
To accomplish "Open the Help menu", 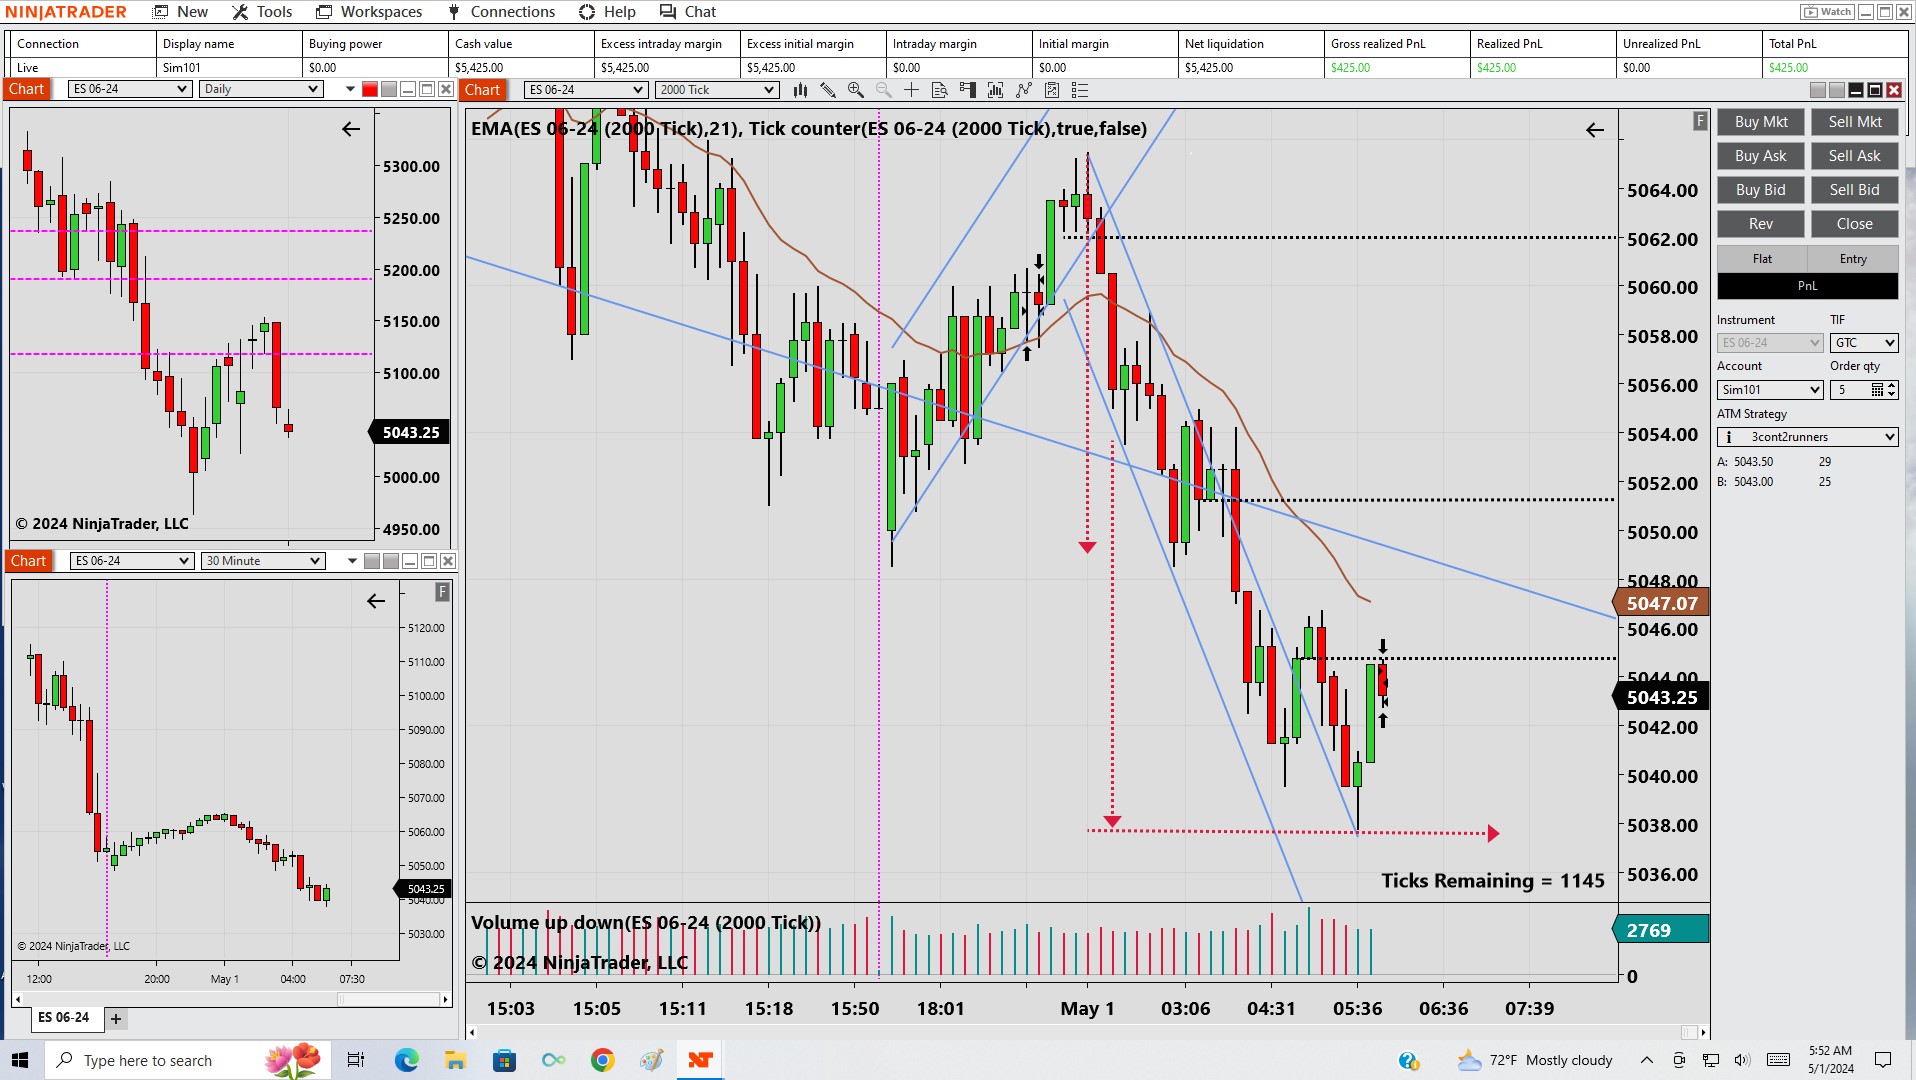I will click(x=607, y=12).
